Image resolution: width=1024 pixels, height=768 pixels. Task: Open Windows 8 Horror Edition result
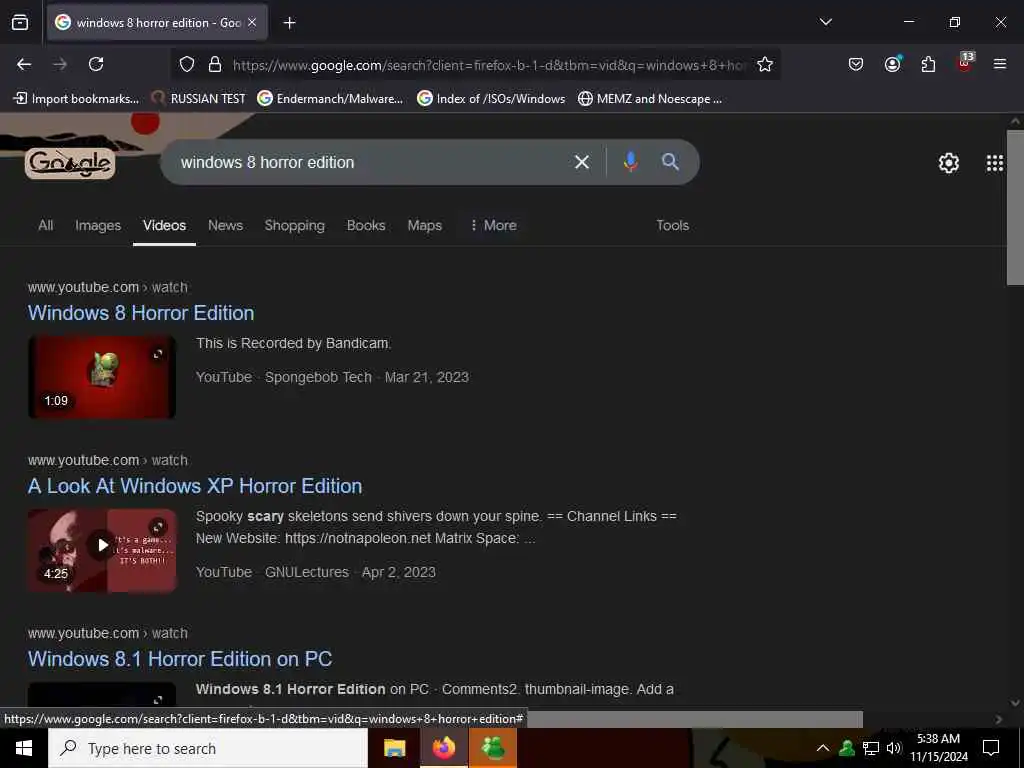[141, 313]
